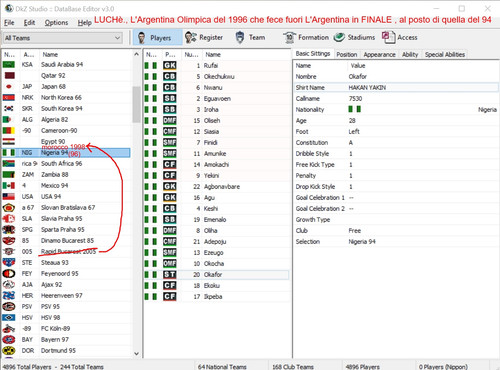Viewport: 500px width, 370px height.
Task: Open the Register toolbar icon
Action: [191, 37]
